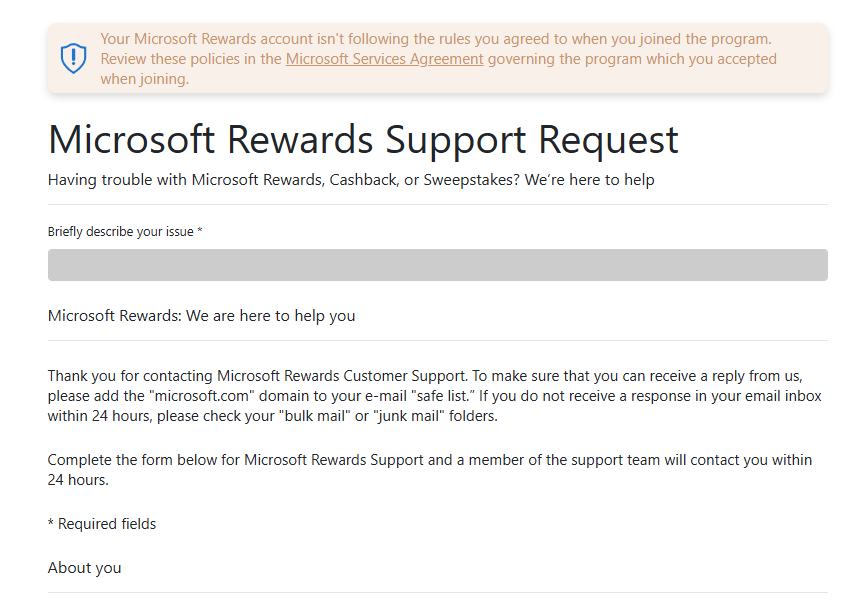Viewport: 862px width, 603px height.
Task: Click the 'junk mail' folders text
Action: [408, 416]
